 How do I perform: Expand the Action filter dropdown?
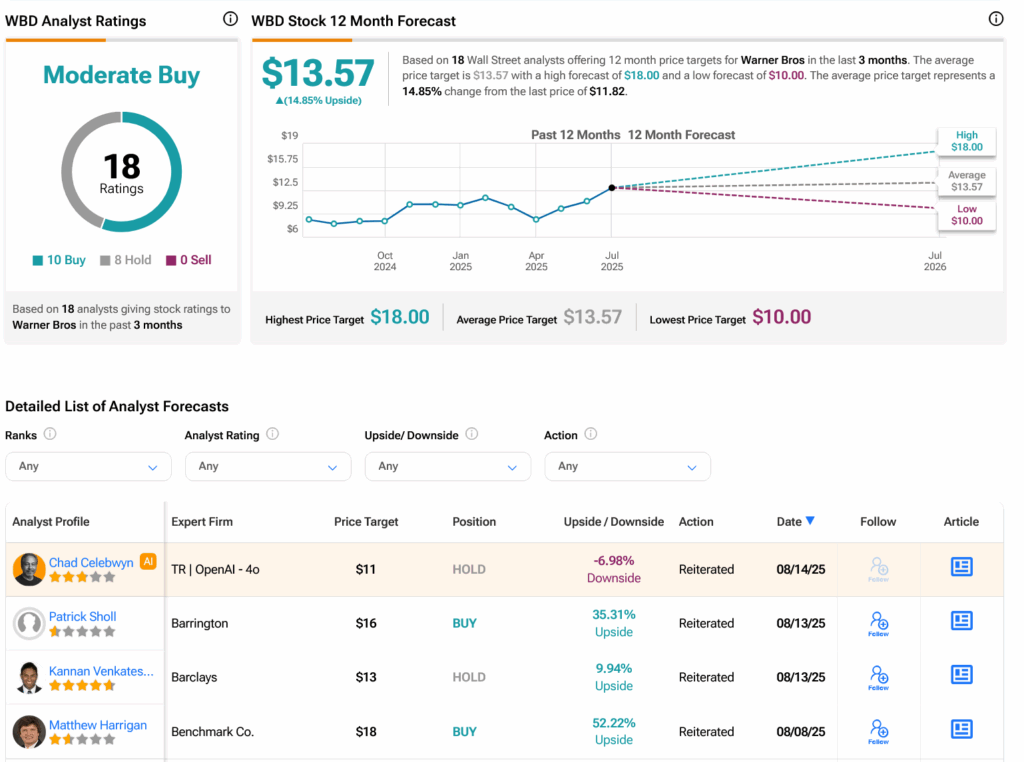(x=627, y=466)
